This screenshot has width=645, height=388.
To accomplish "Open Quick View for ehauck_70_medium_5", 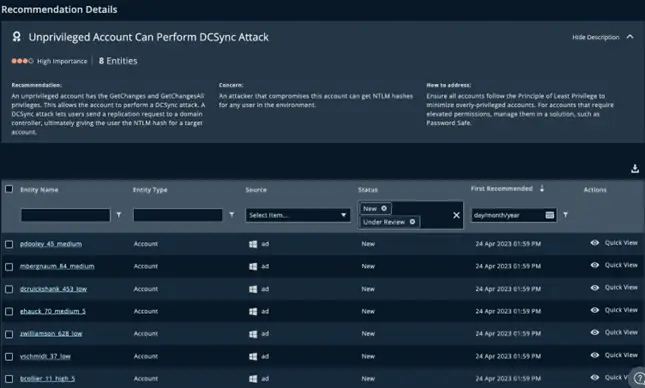I will [x=621, y=310].
